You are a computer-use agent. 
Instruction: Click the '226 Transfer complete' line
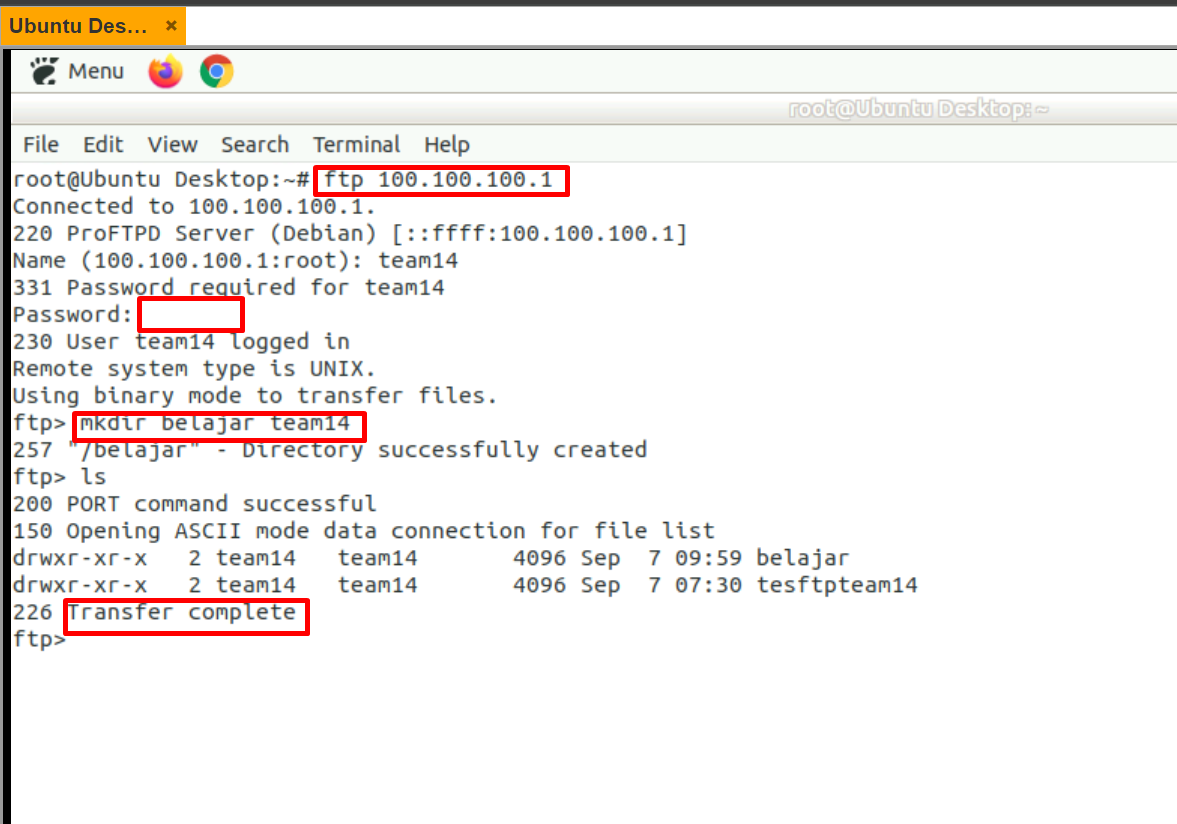coord(154,612)
